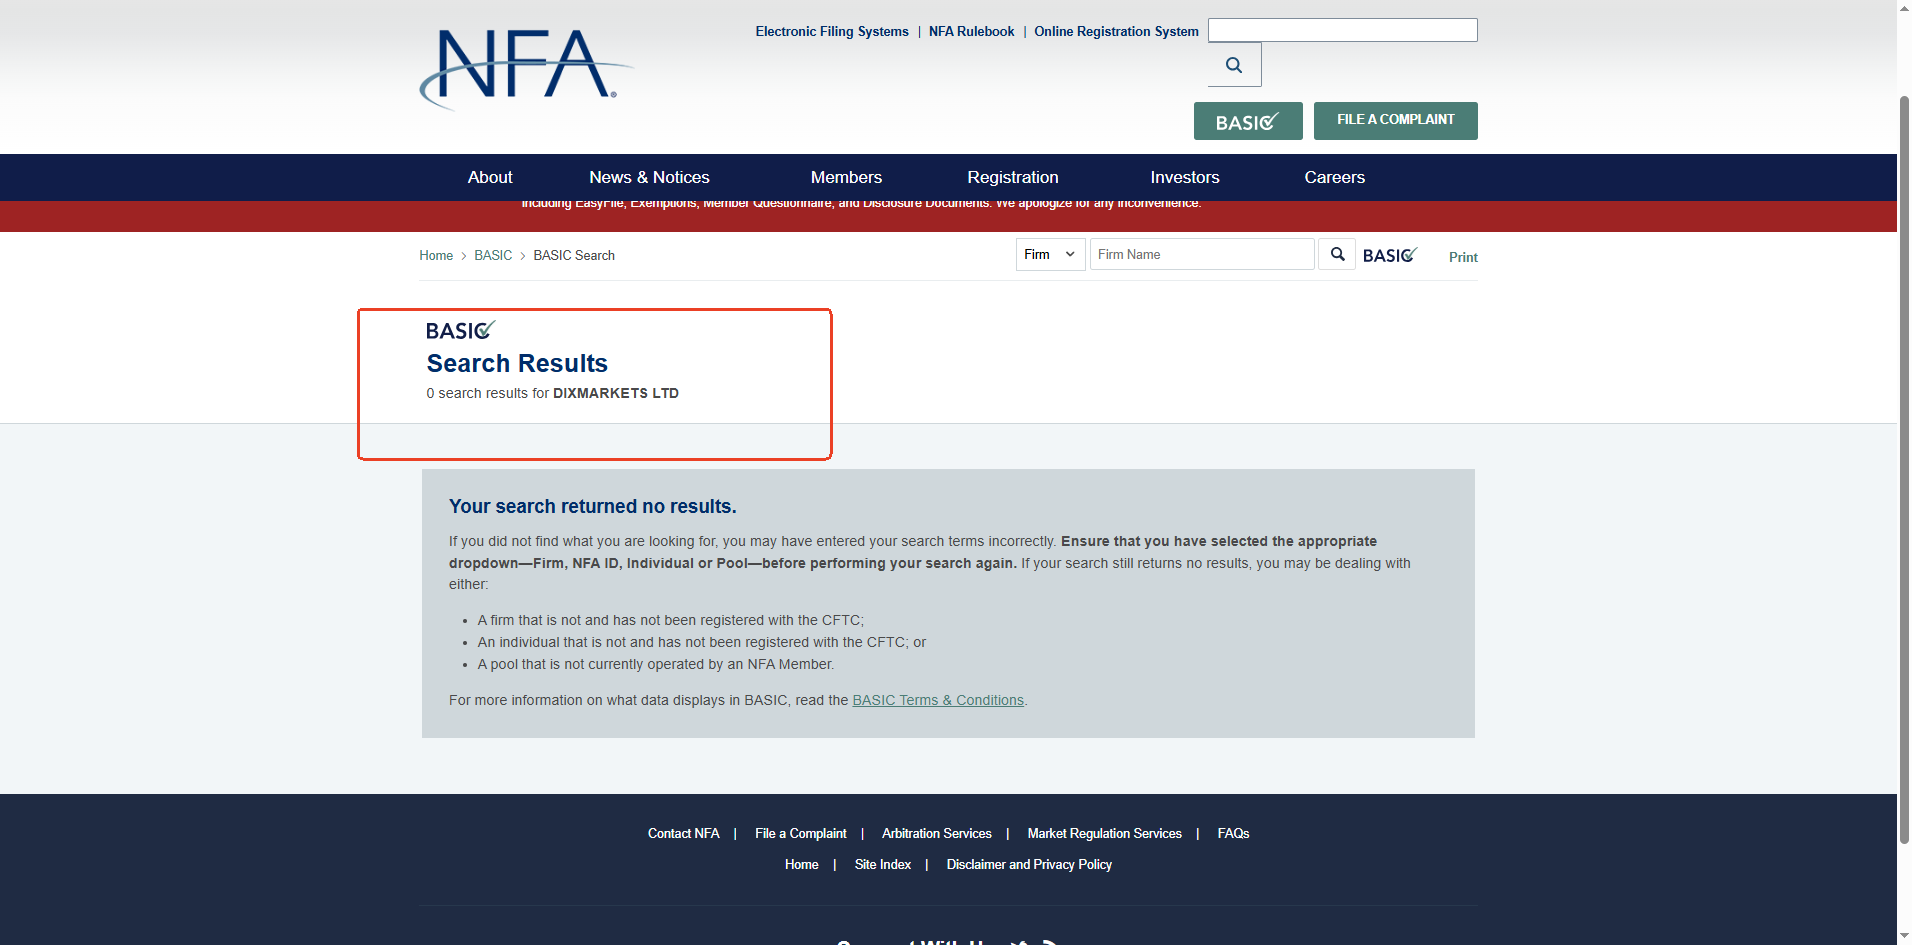Open File a Complaint in the footer
The height and width of the screenshot is (945, 1912).
[x=801, y=833]
